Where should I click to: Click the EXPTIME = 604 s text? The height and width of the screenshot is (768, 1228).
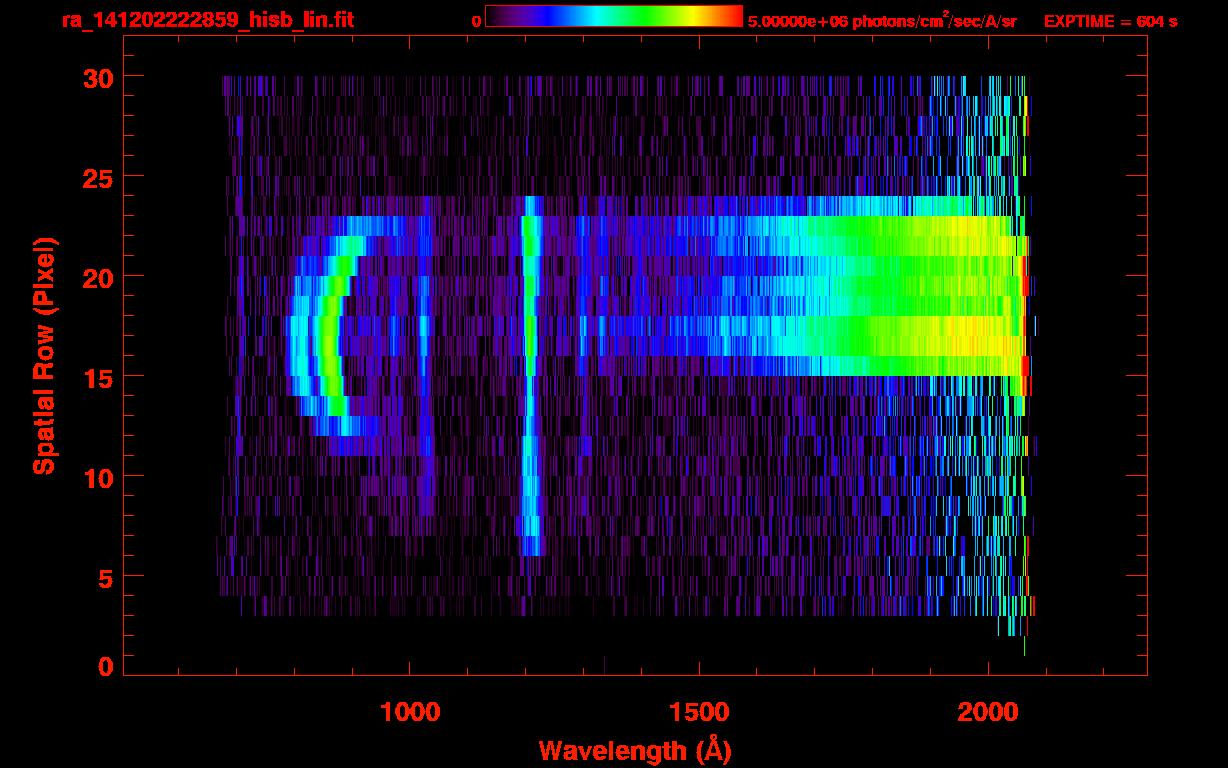(x=1110, y=21)
